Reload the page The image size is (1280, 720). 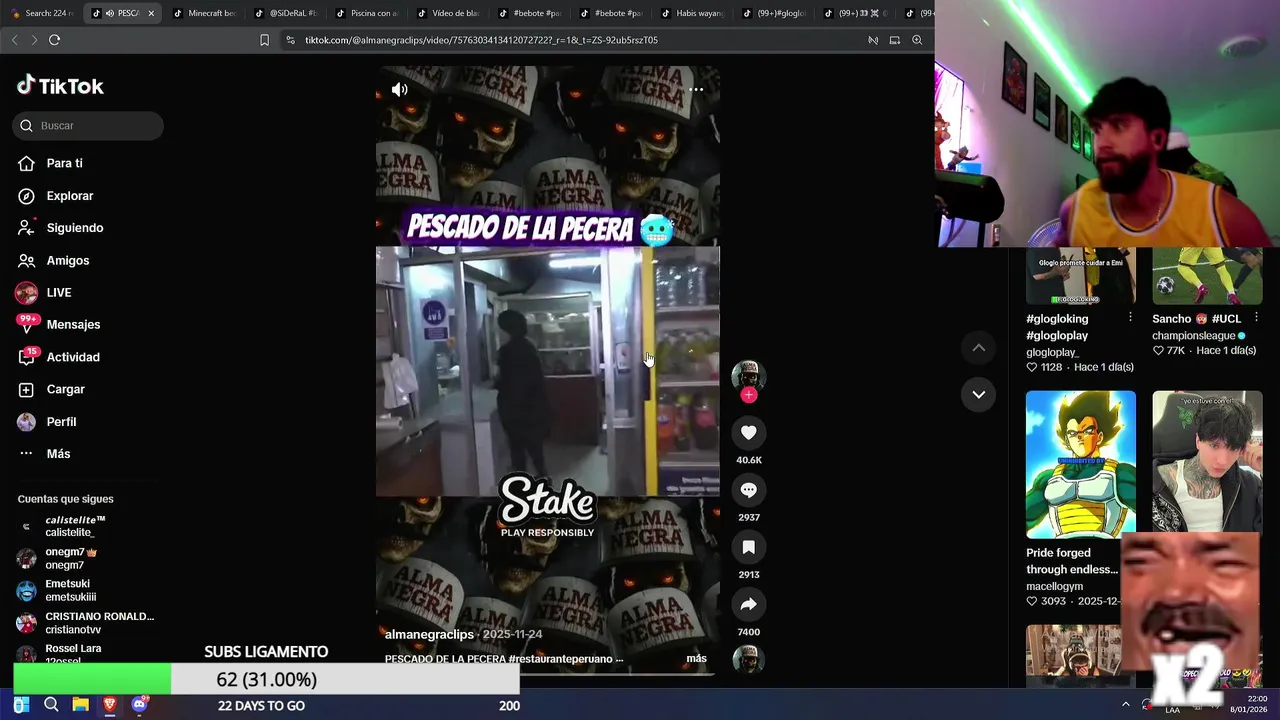click(x=54, y=40)
